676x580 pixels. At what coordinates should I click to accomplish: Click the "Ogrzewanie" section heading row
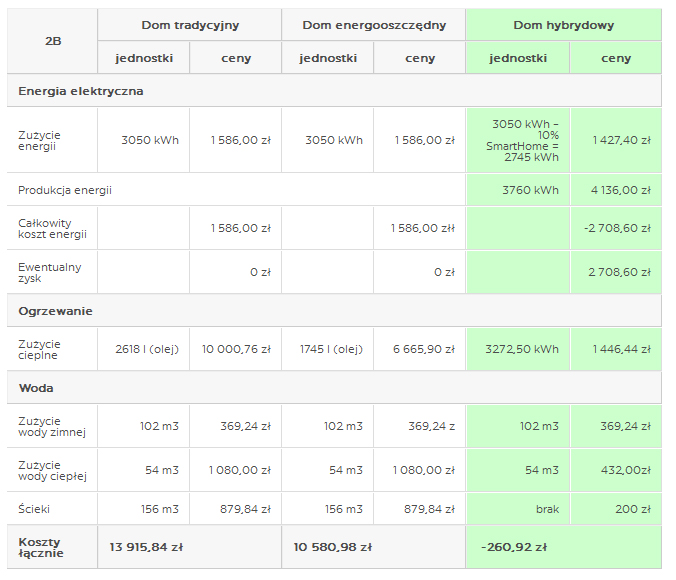(55, 311)
